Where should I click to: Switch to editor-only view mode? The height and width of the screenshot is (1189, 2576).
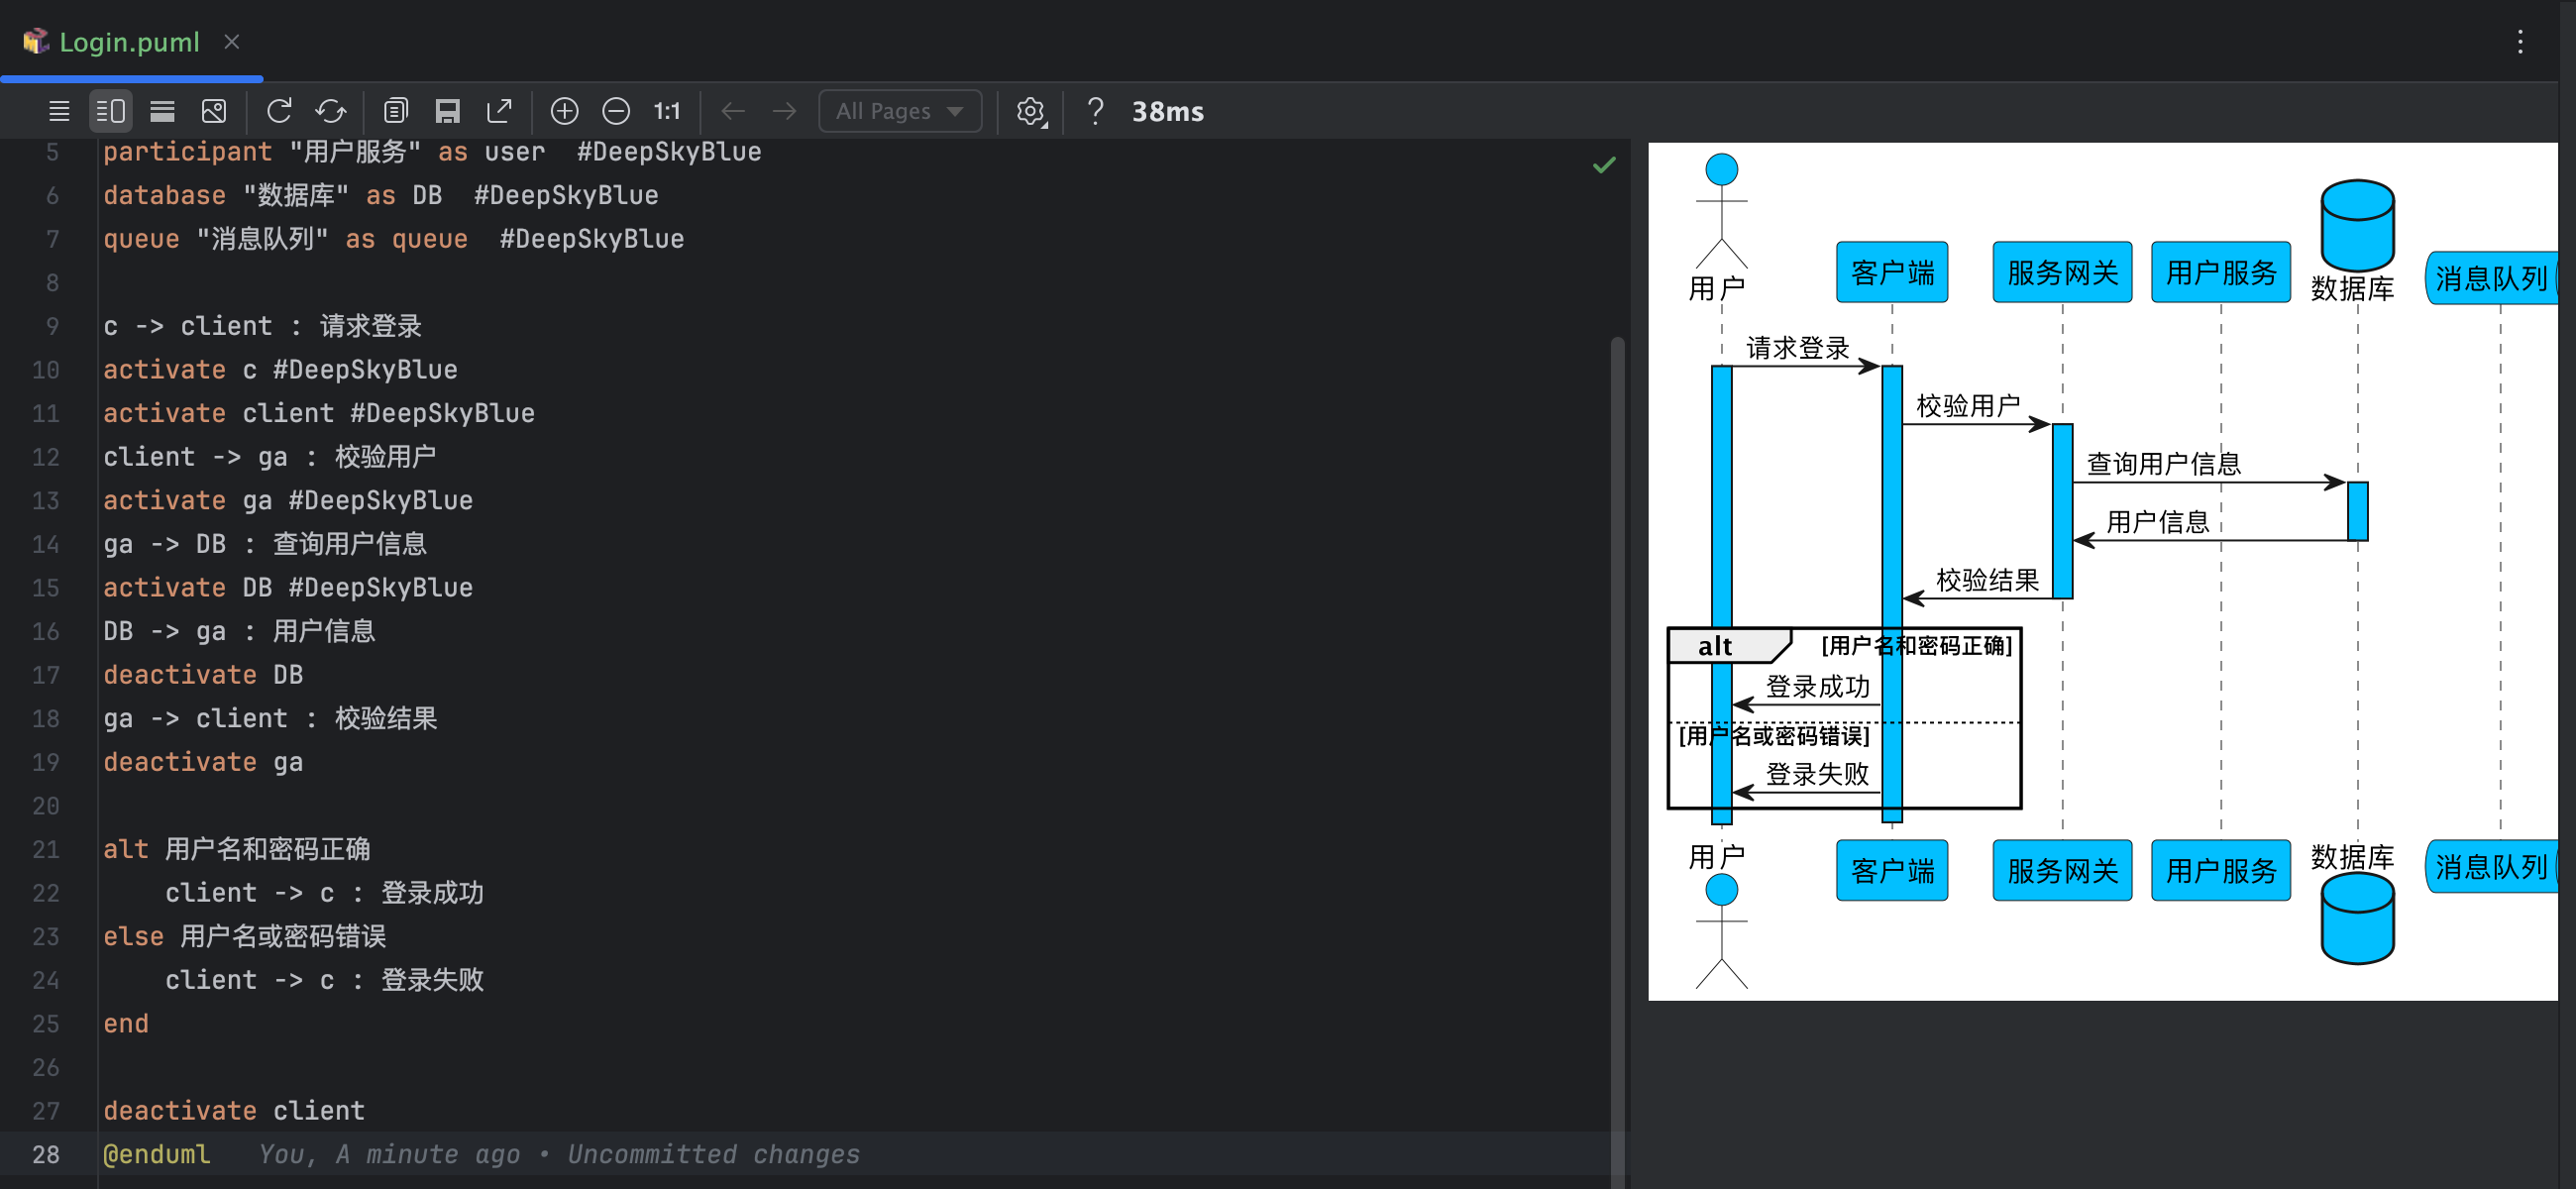click(59, 111)
